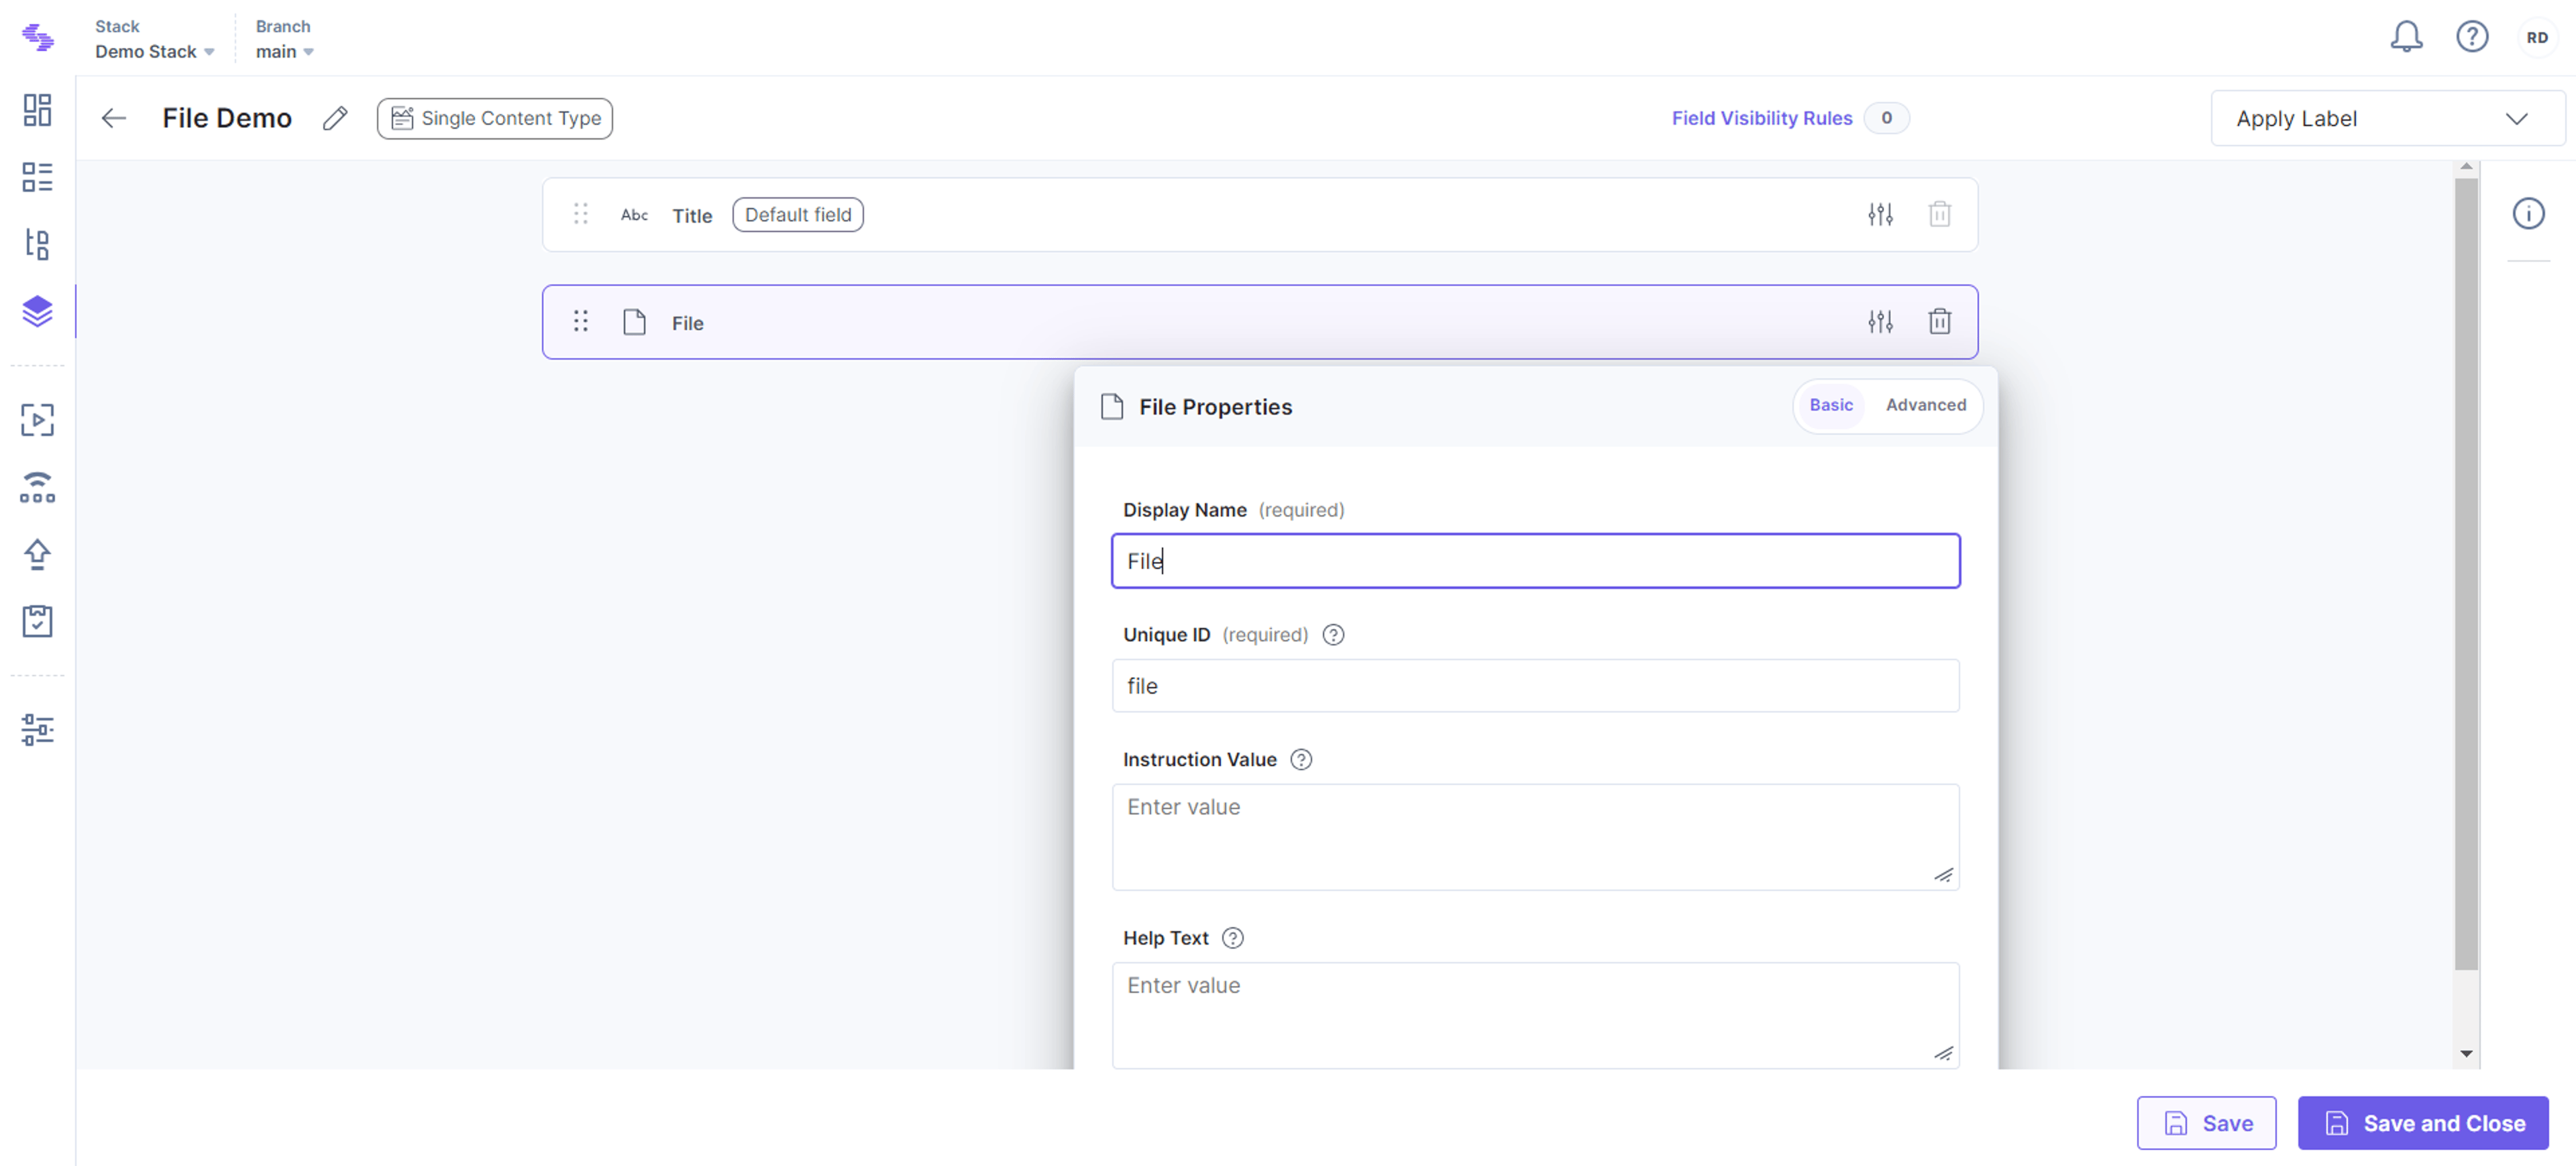Viewport: 2576px width, 1166px height.
Task: Open the Publish Queue upload icon
Action: click(x=37, y=554)
